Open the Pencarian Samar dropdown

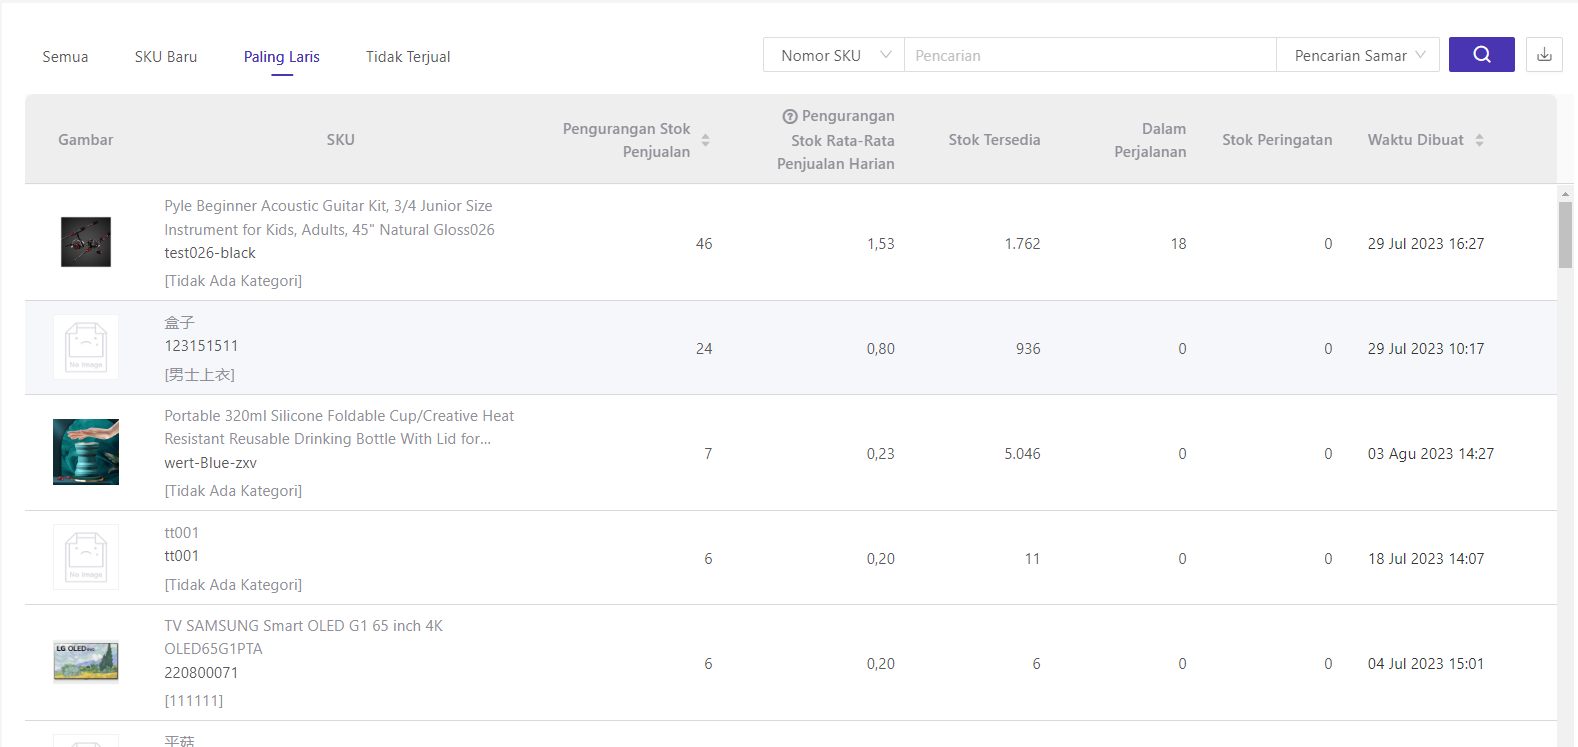[x=1357, y=56]
